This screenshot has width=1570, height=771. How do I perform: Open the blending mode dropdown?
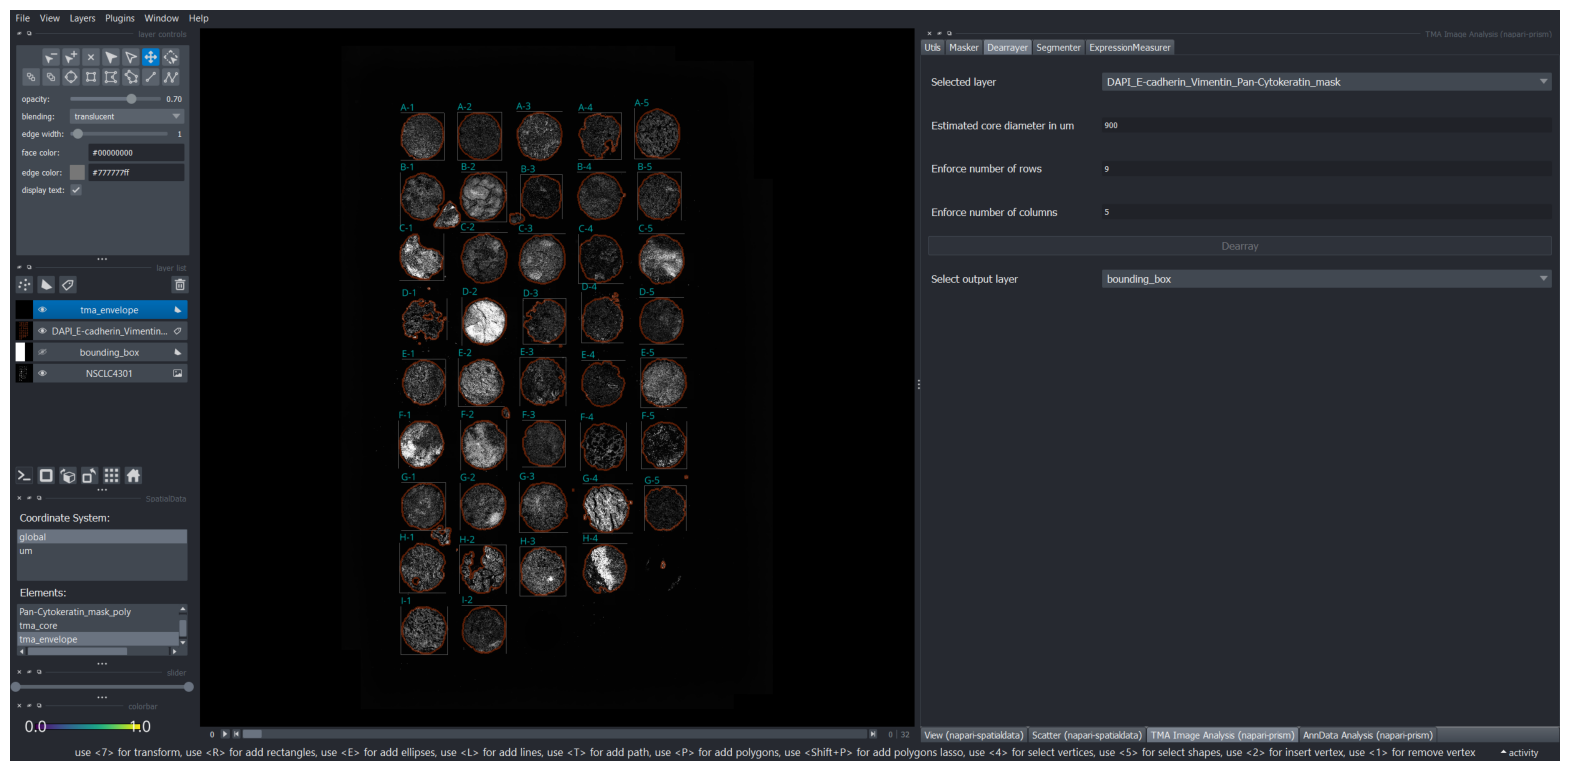[x=127, y=117]
